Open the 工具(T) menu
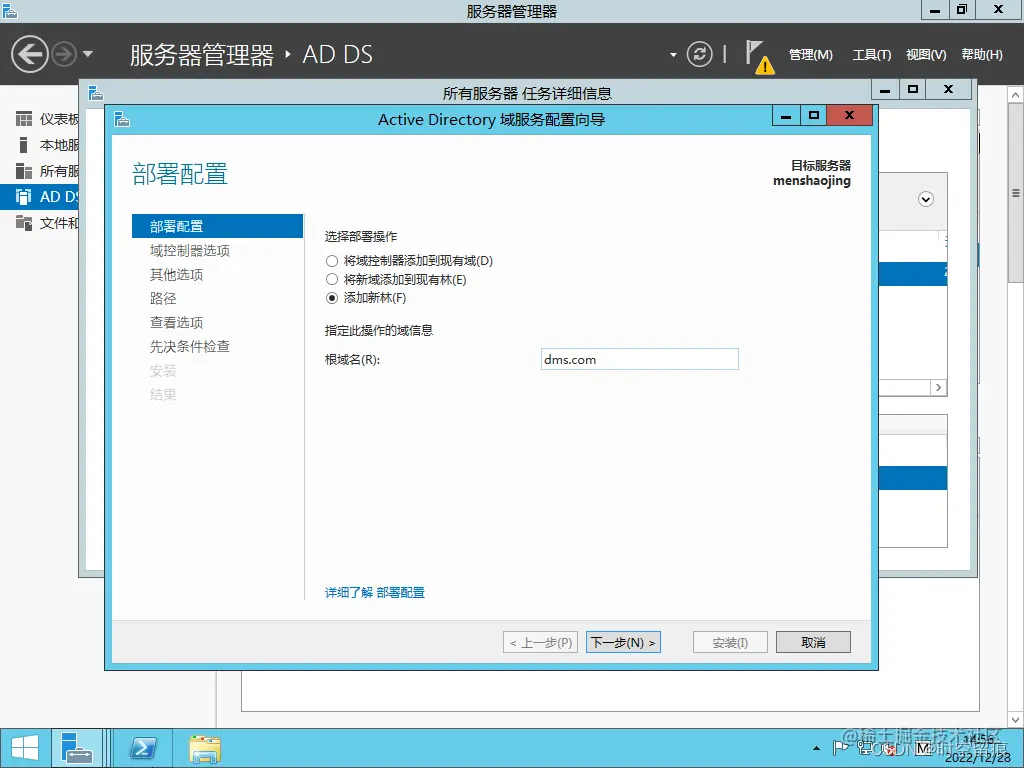The width and height of the screenshot is (1024, 768). tap(870, 55)
